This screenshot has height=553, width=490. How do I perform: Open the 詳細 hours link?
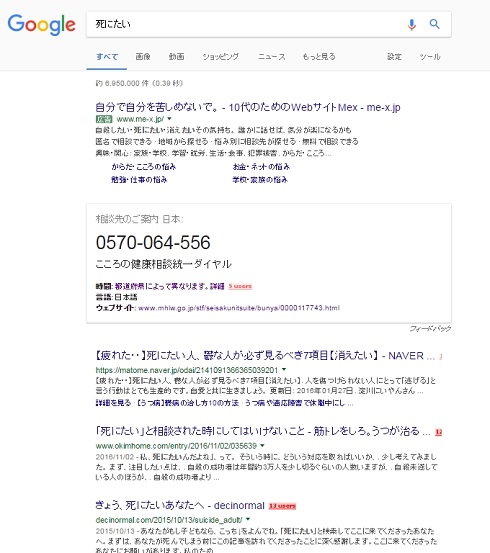tap(217, 286)
